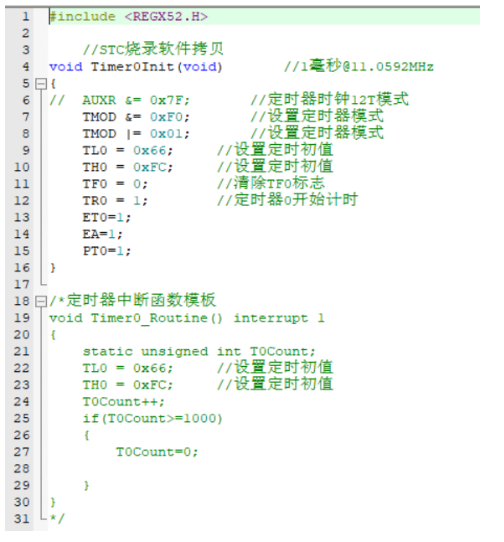
Task: Click the TMOD &= 0xF0; statement
Action: tap(136, 117)
